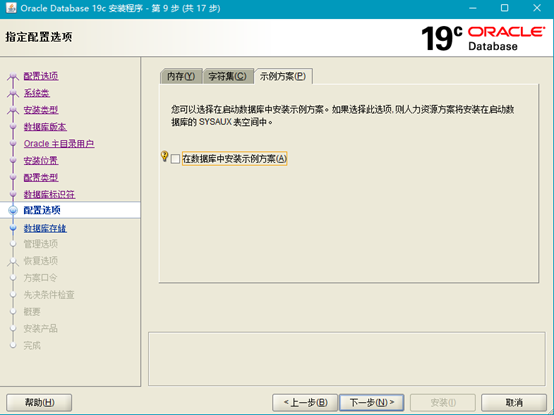Click the 安装产品 step text
Viewport: 554px width, 415px height.
(x=41, y=329)
